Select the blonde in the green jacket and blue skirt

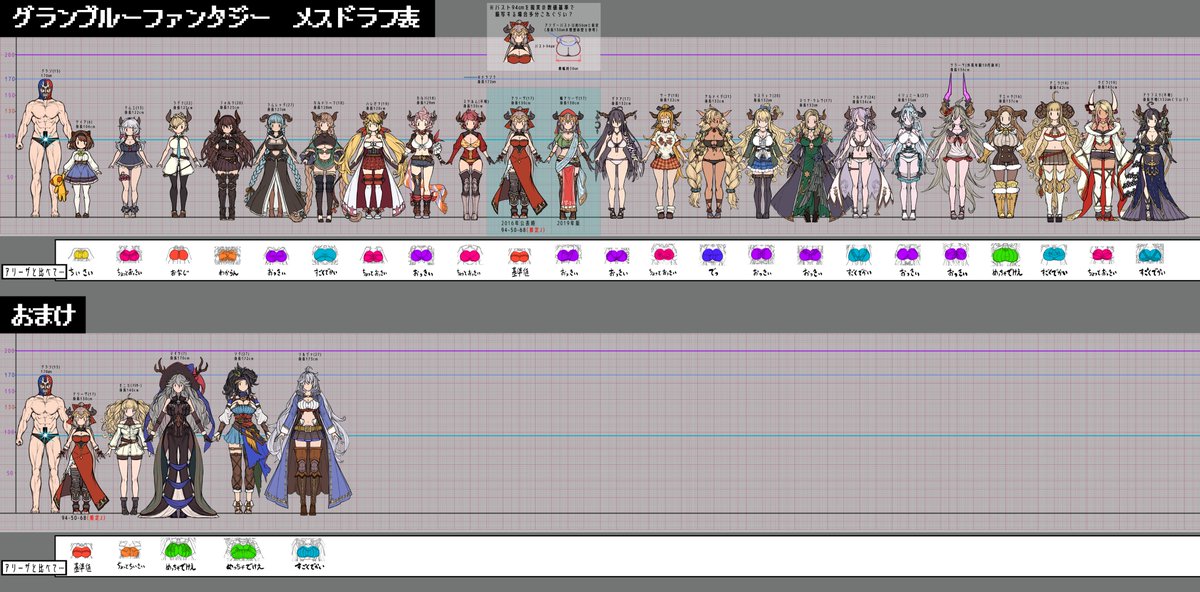(765, 163)
